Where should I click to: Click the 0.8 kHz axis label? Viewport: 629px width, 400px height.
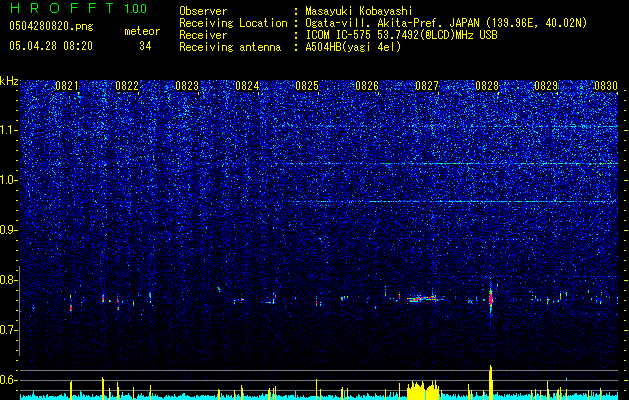click(9, 280)
